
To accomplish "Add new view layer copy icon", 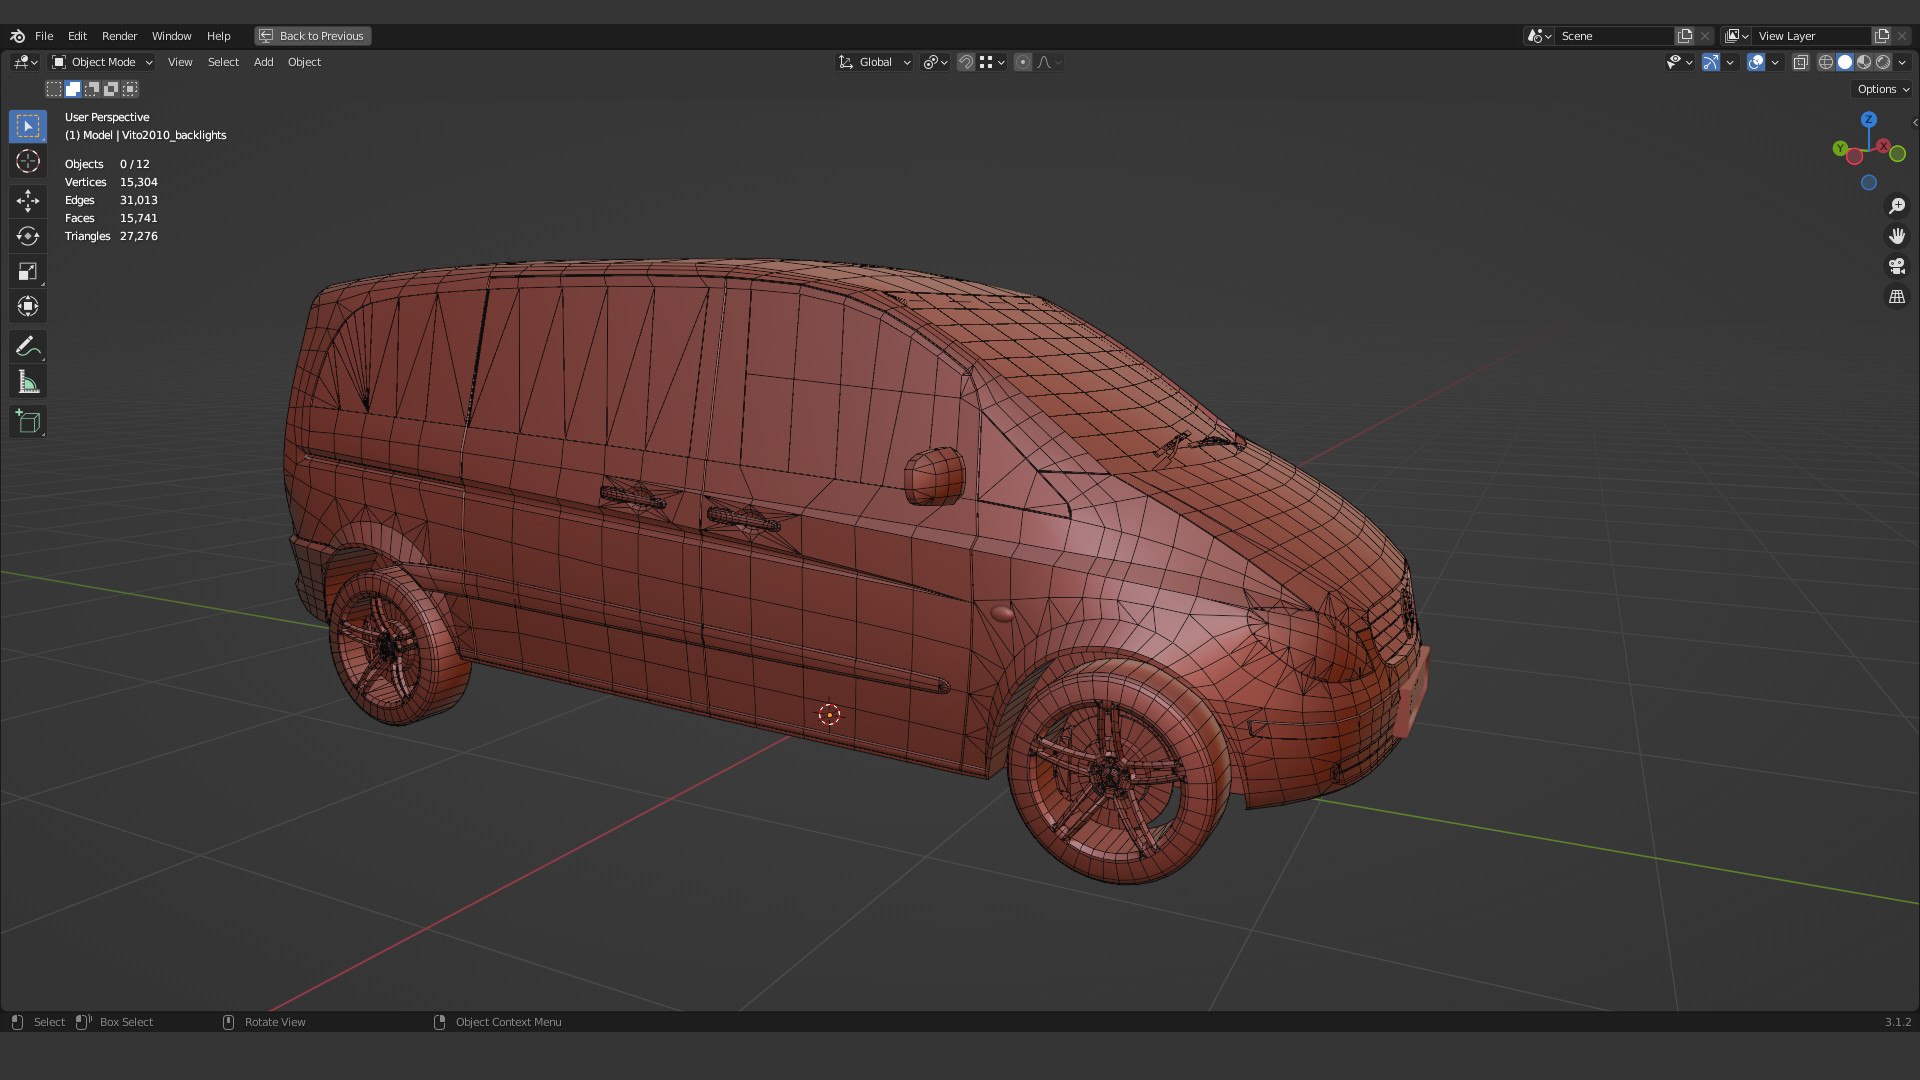I will [1882, 36].
